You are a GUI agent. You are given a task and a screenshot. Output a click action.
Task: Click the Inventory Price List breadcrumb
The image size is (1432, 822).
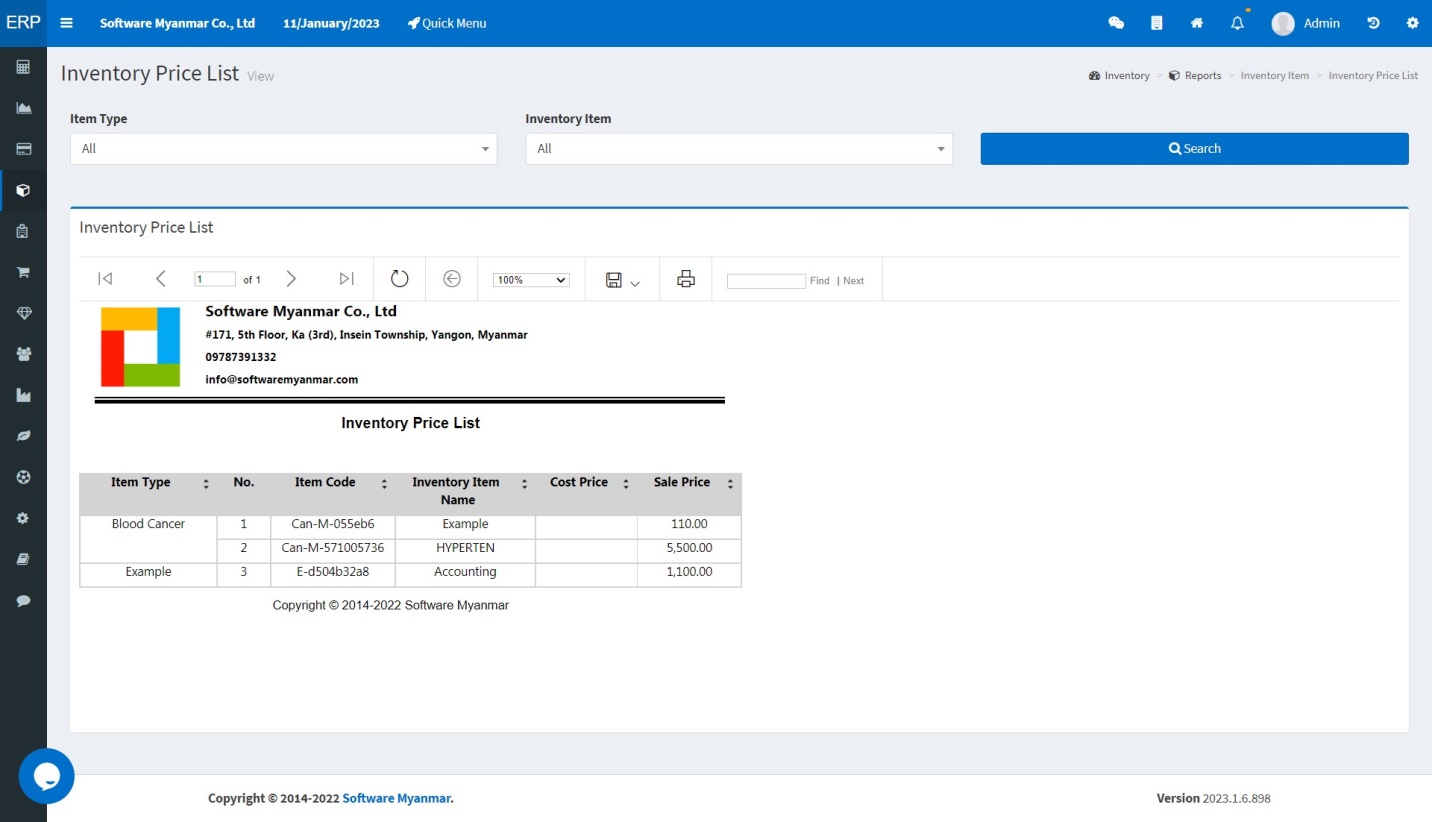pos(1373,76)
